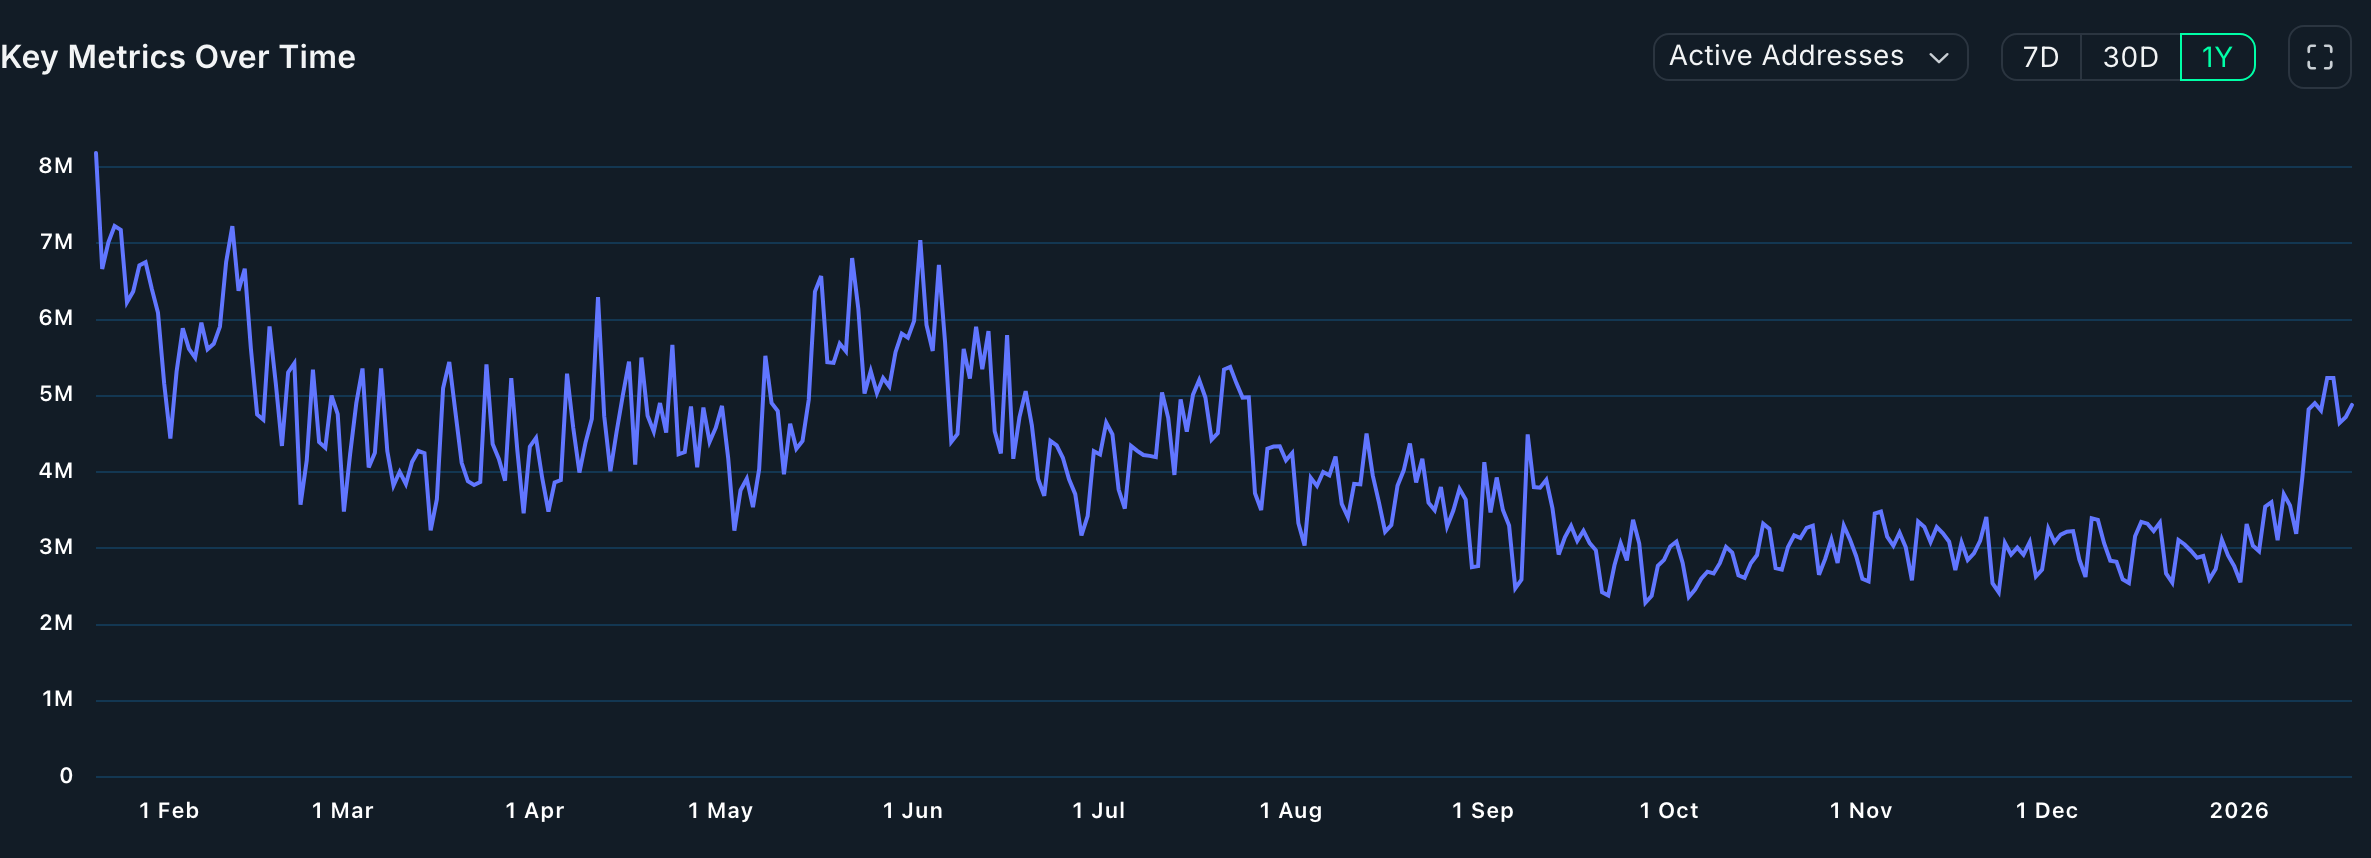This screenshot has width=2371, height=858.
Task: Click the Key Metrics Over Time heading
Action: tap(178, 57)
